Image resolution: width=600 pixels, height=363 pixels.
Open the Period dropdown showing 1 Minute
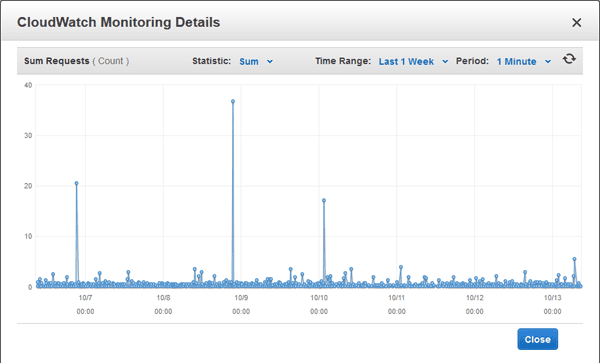[524, 62]
